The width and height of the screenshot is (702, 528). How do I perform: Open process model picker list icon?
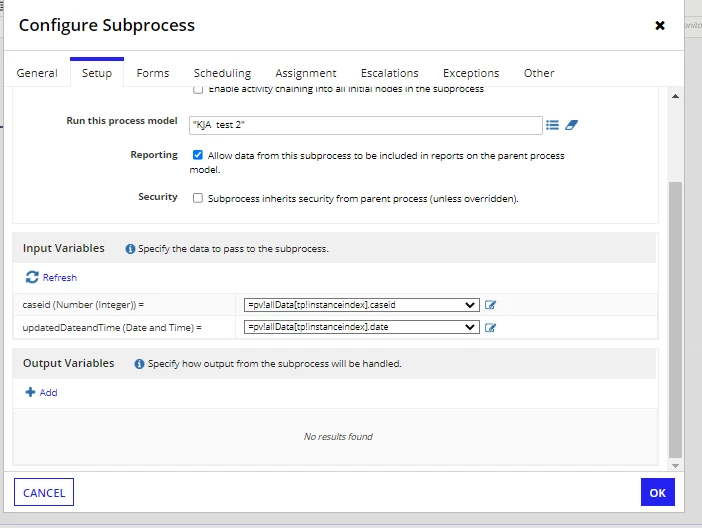552,125
